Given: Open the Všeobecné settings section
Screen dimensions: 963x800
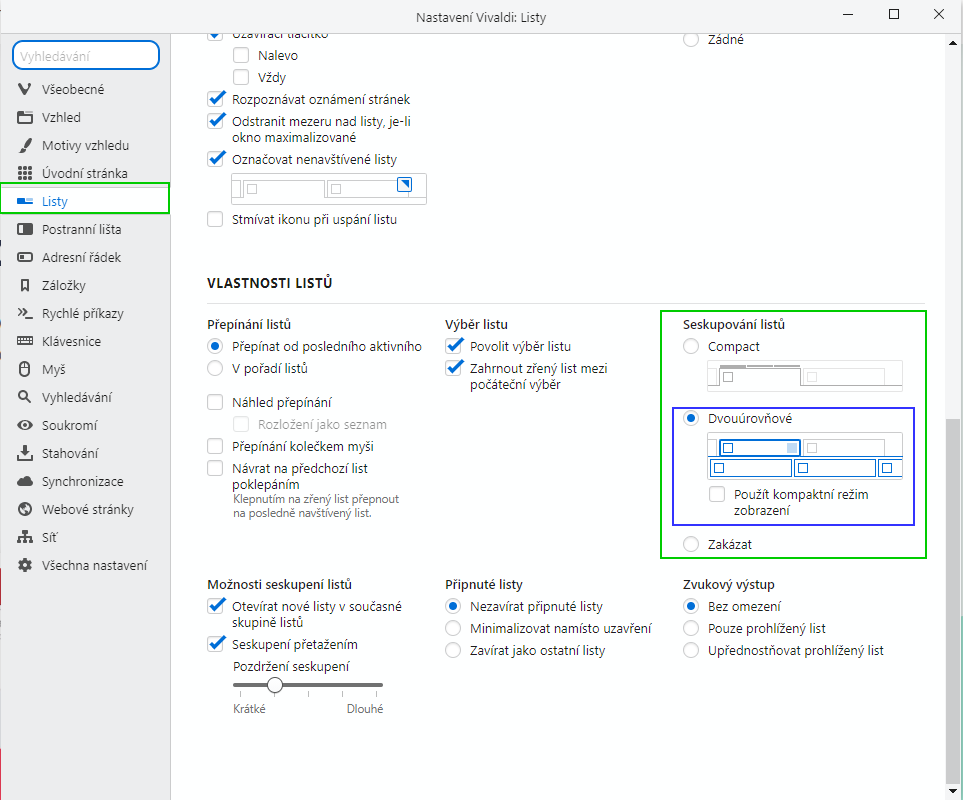Looking at the screenshot, I should [85, 89].
